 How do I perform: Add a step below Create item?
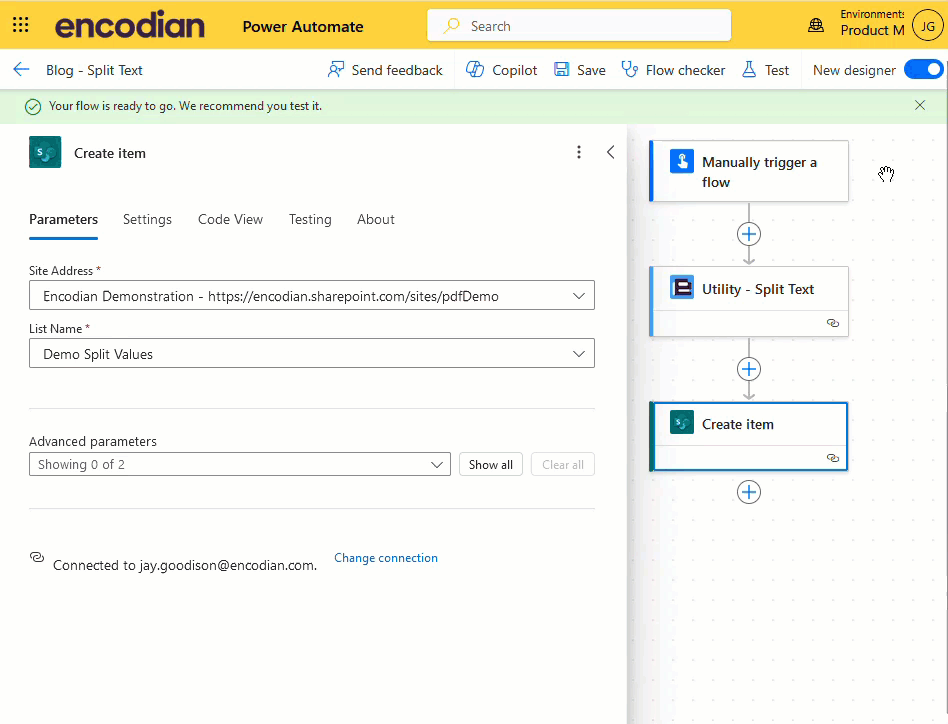(x=748, y=492)
